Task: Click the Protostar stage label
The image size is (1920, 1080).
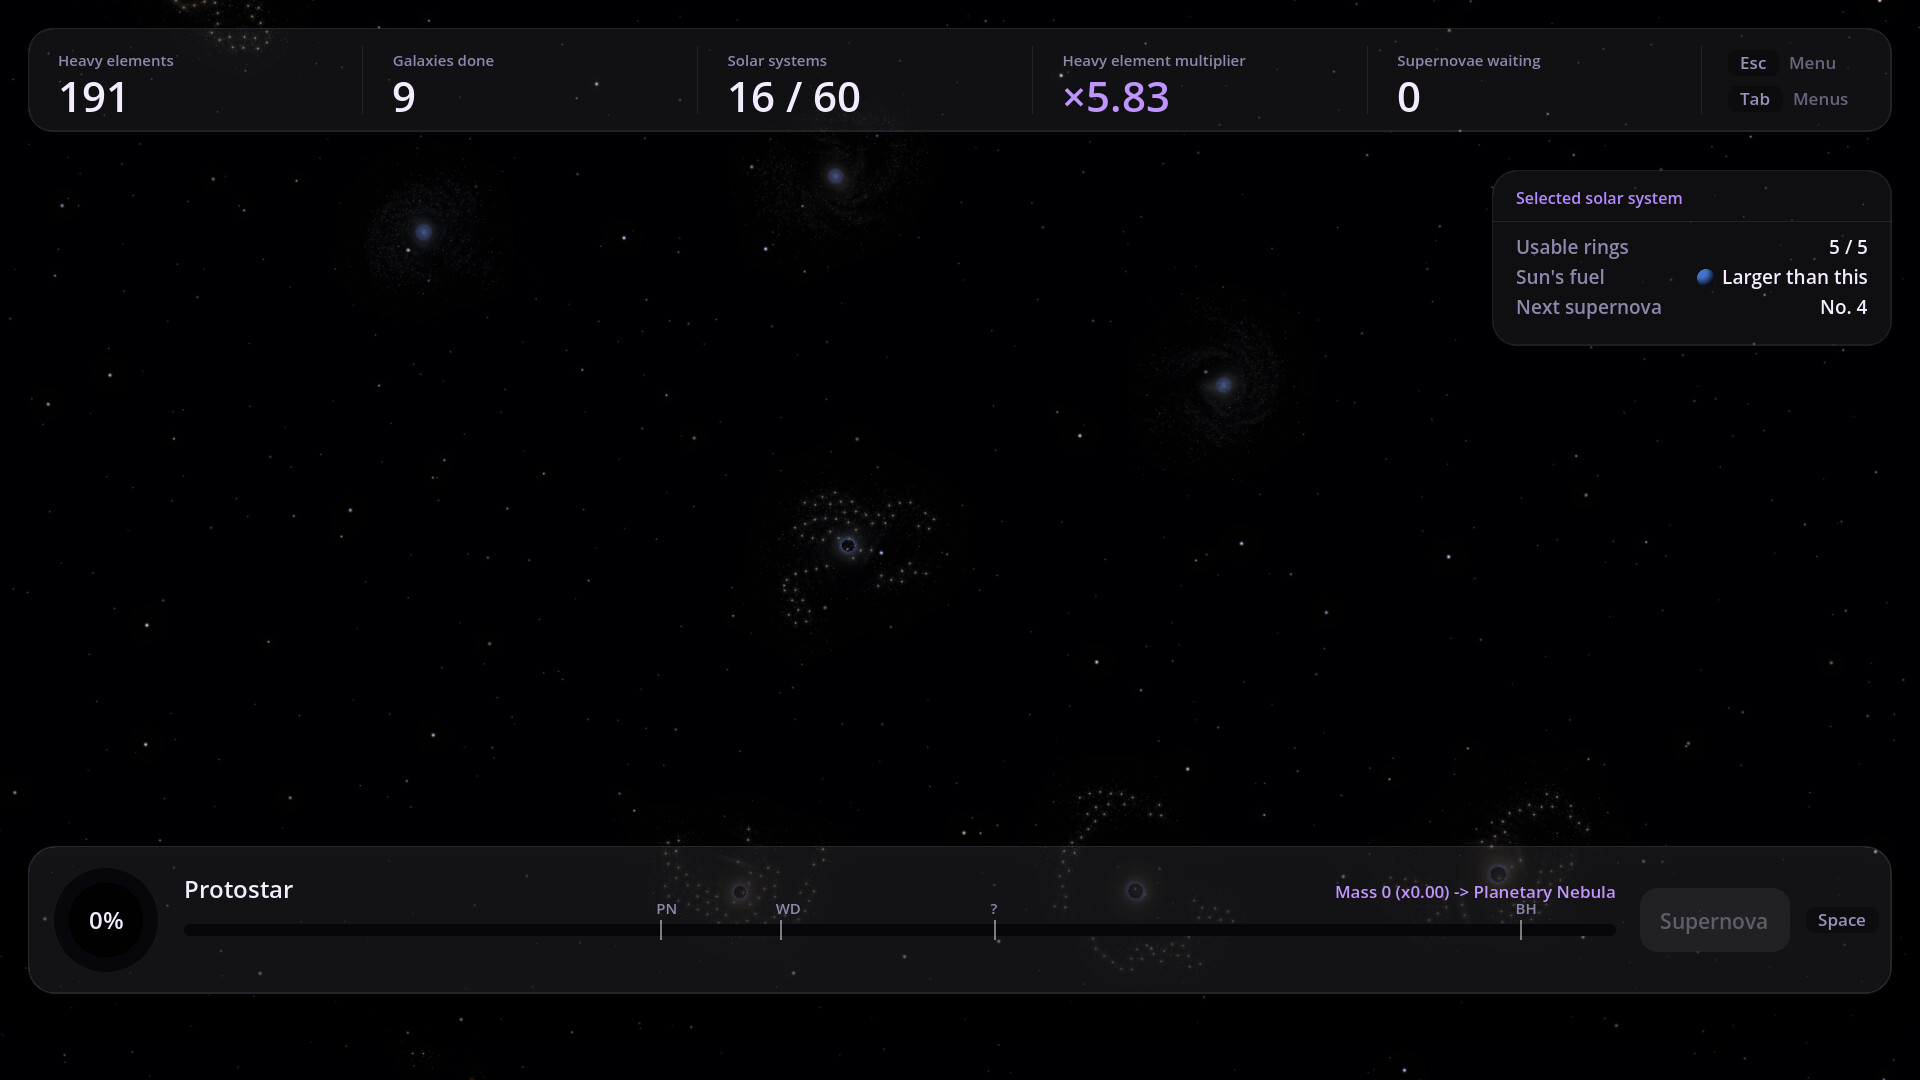Action: tap(238, 889)
